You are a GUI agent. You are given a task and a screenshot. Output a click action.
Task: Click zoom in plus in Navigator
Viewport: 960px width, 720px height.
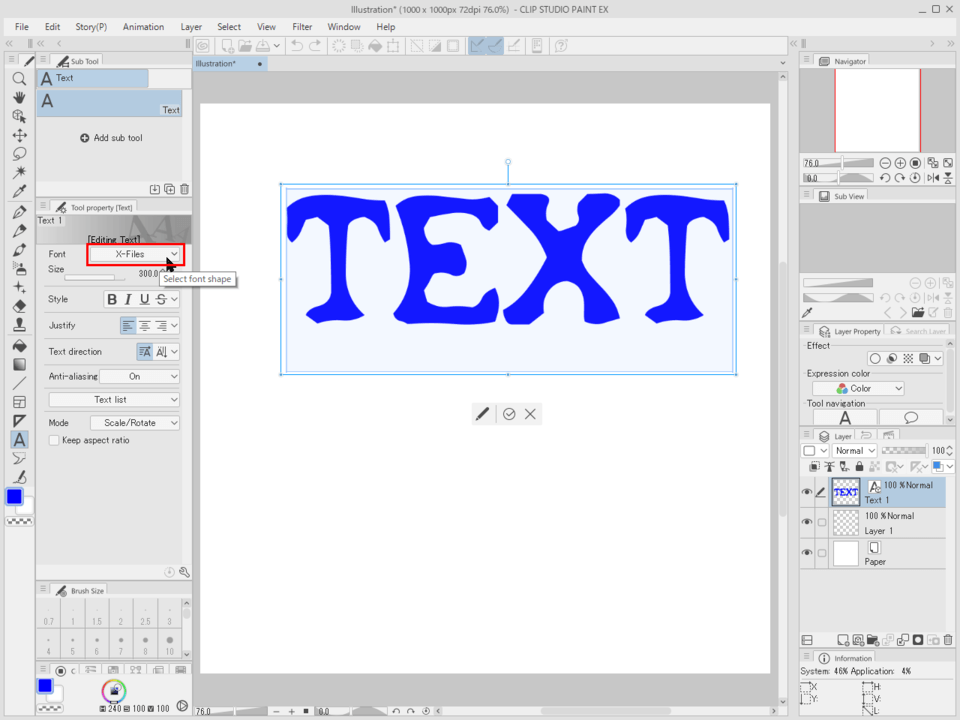point(900,163)
